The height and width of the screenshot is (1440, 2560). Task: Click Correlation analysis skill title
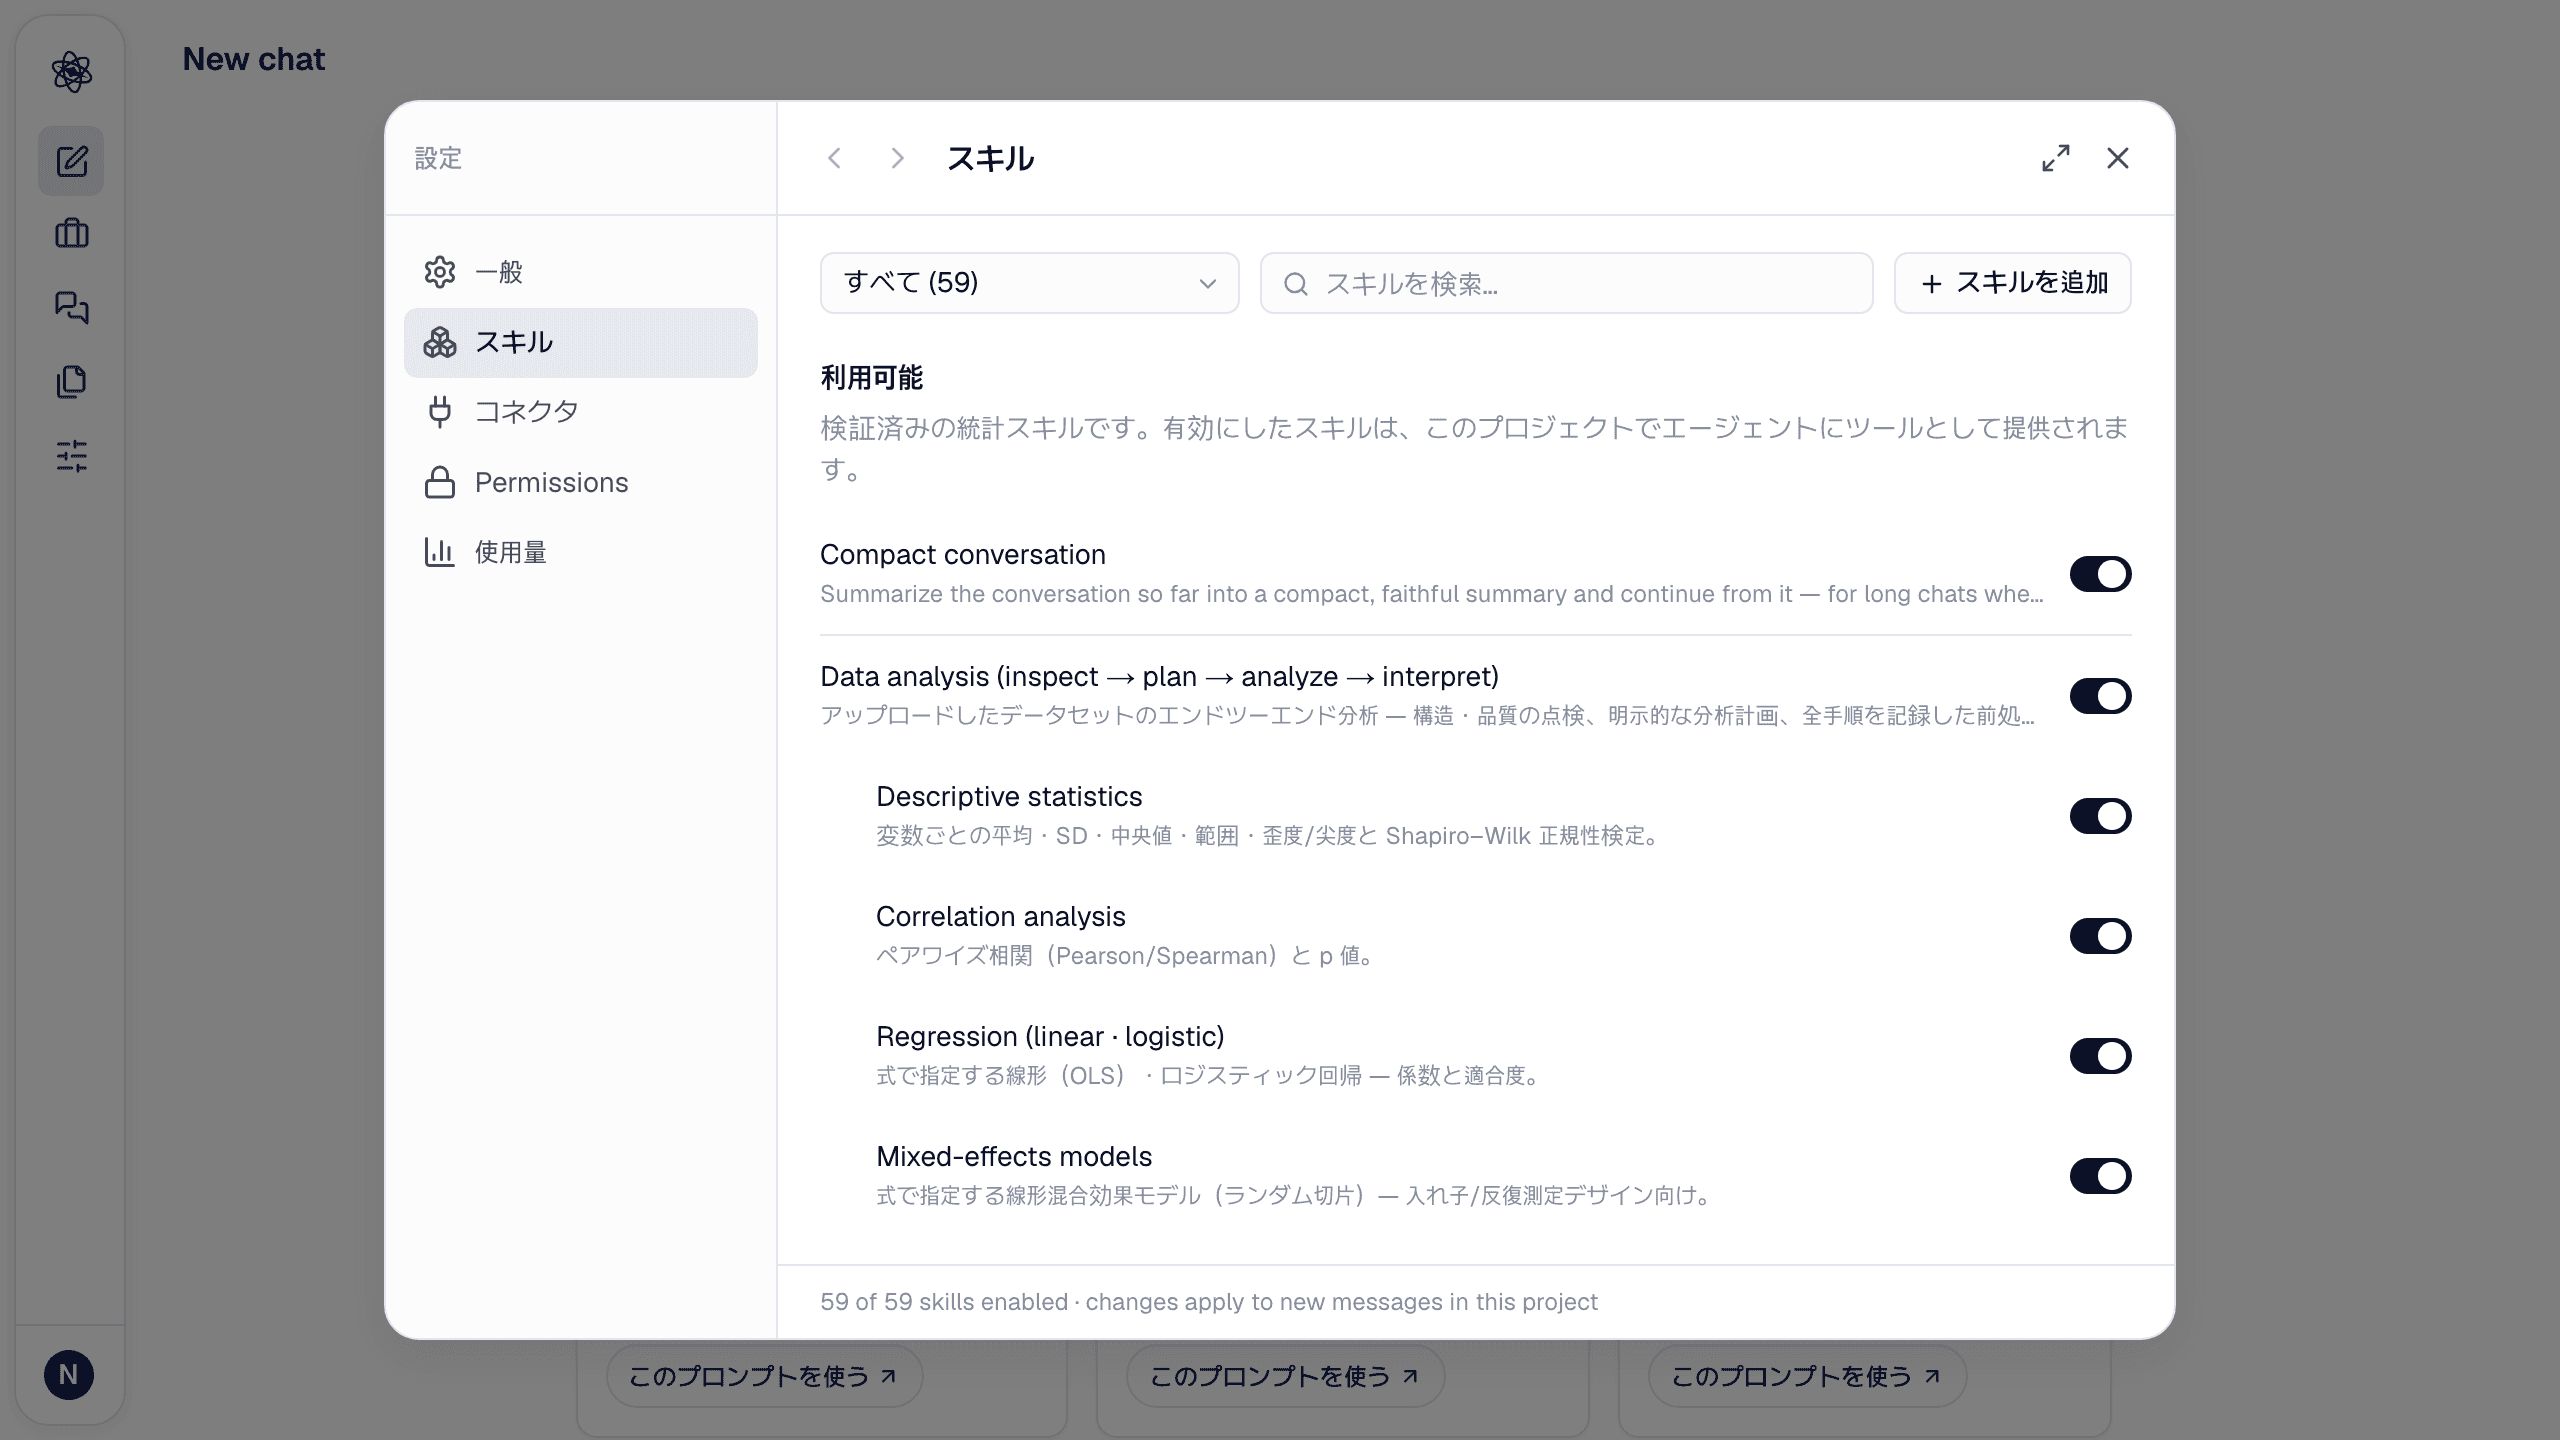1001,916
